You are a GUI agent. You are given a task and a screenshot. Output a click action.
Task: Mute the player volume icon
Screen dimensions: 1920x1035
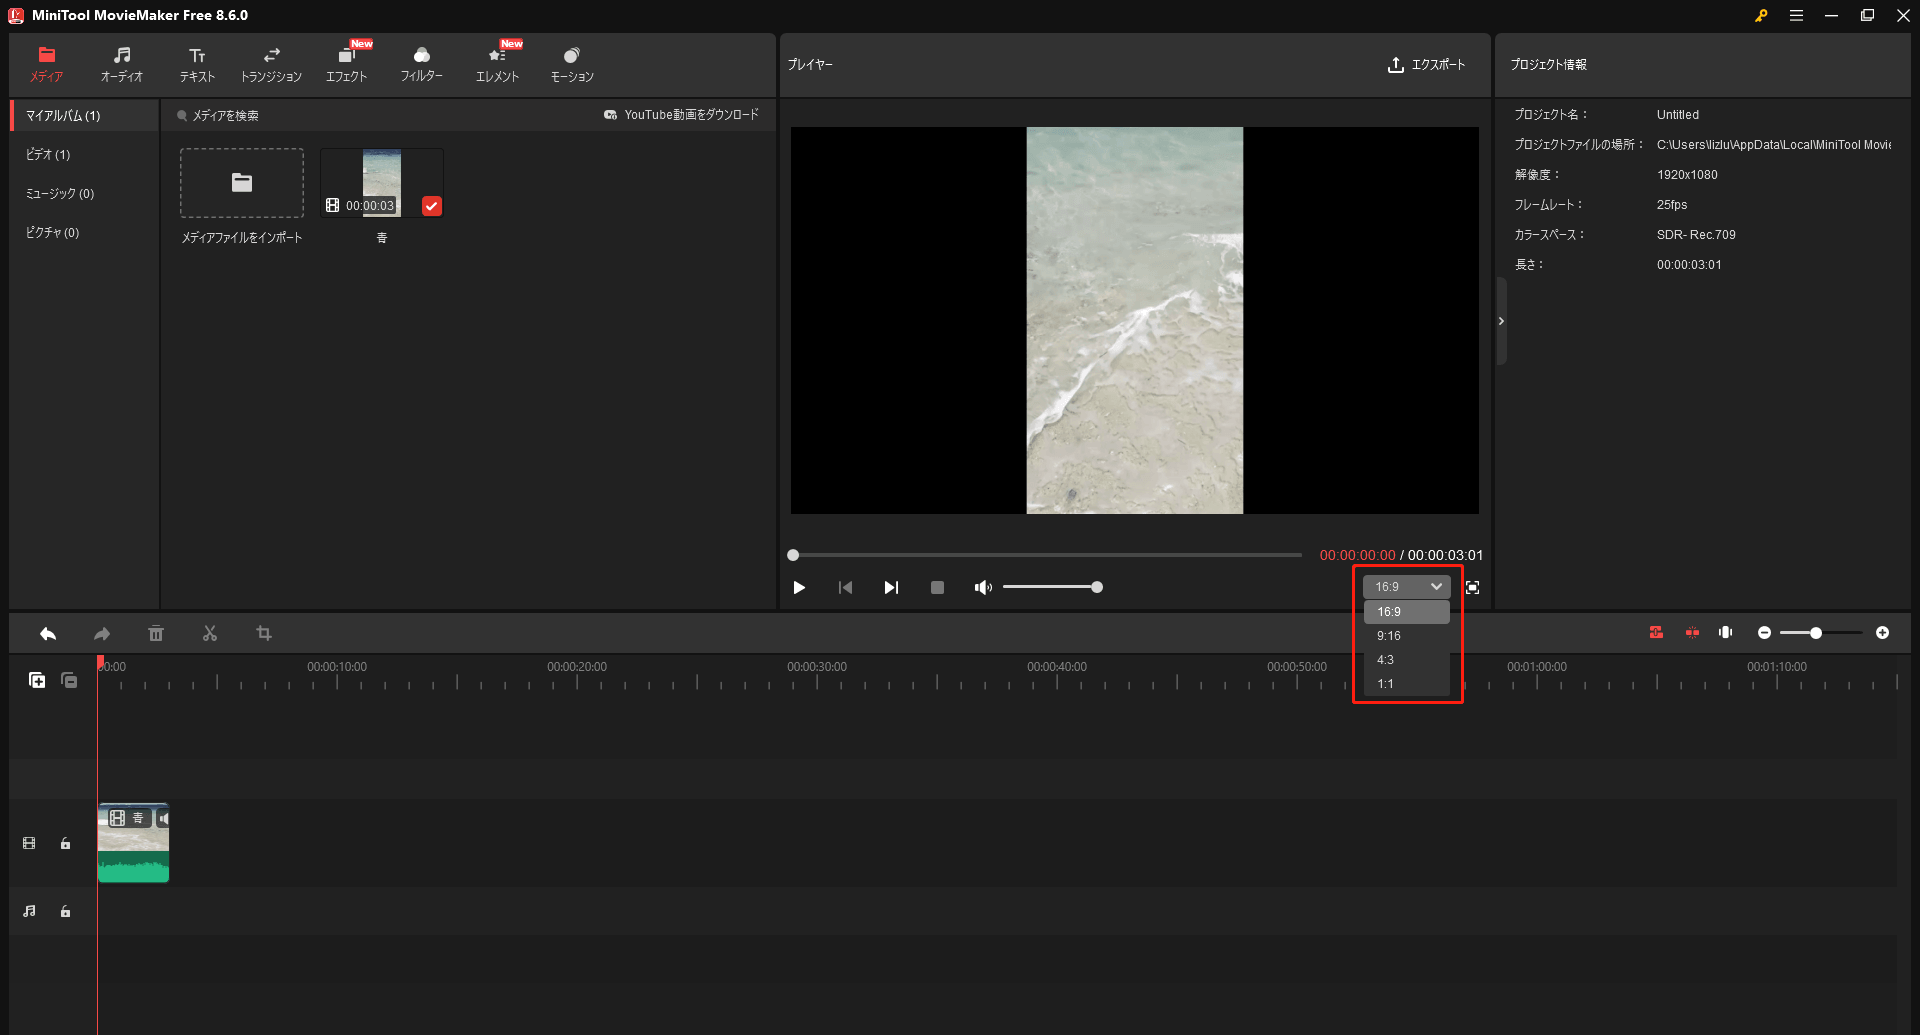pyautogui.click(x=983, y=587)
